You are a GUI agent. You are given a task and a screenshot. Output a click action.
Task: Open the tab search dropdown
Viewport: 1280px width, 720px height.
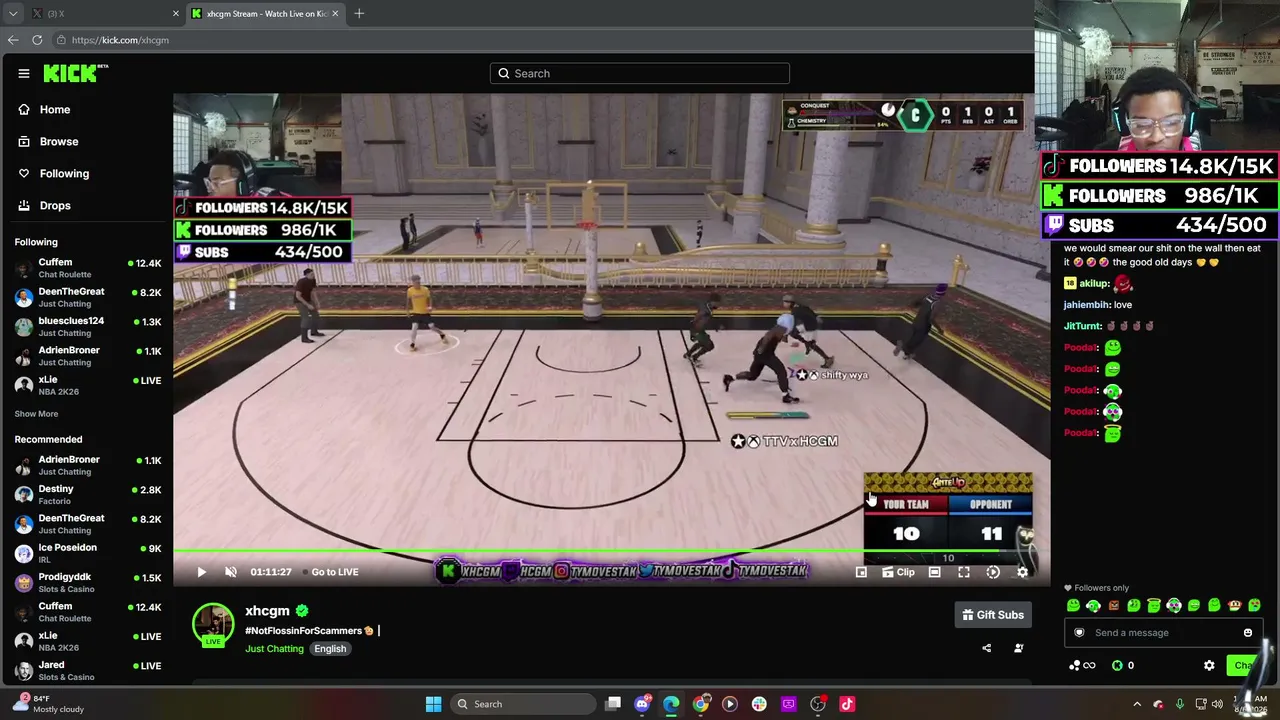13,14
